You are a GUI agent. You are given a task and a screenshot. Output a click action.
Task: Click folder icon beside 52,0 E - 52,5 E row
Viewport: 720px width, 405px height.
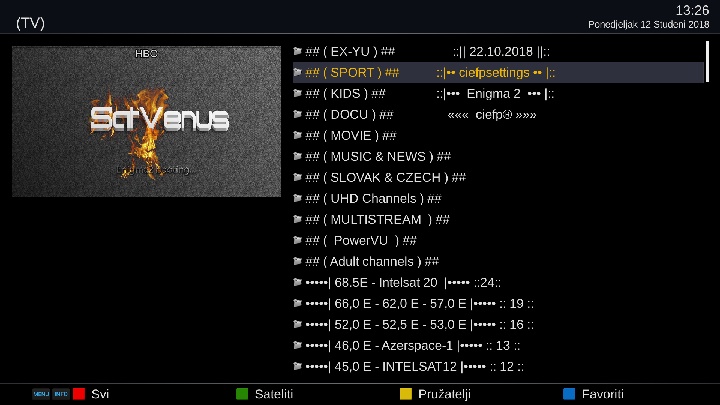[x=298, y=325]
